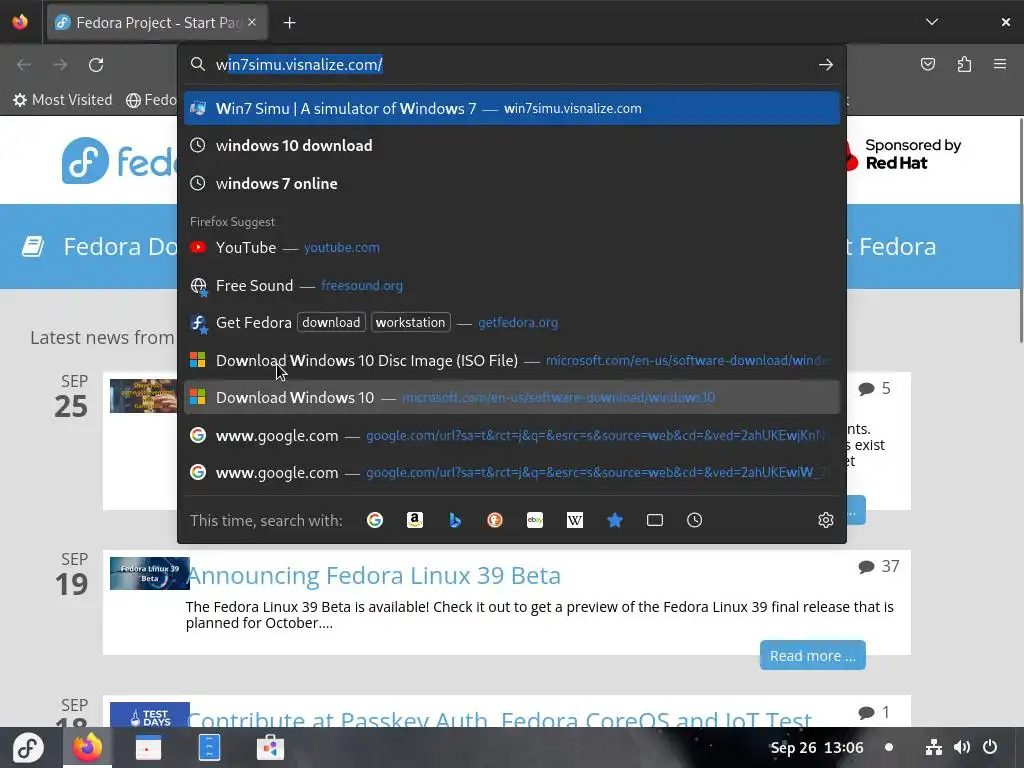This screenshot has width=1024, height=768.
Task: Go forward to the next page
Action: [x=60, y=65]
